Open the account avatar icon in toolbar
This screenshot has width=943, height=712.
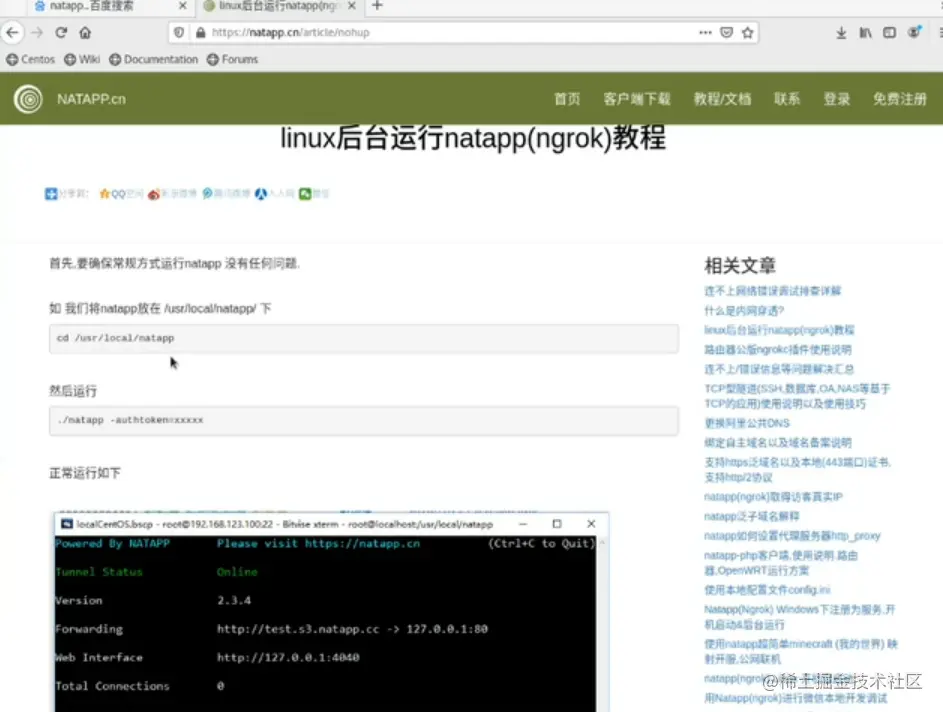[914, 32]
